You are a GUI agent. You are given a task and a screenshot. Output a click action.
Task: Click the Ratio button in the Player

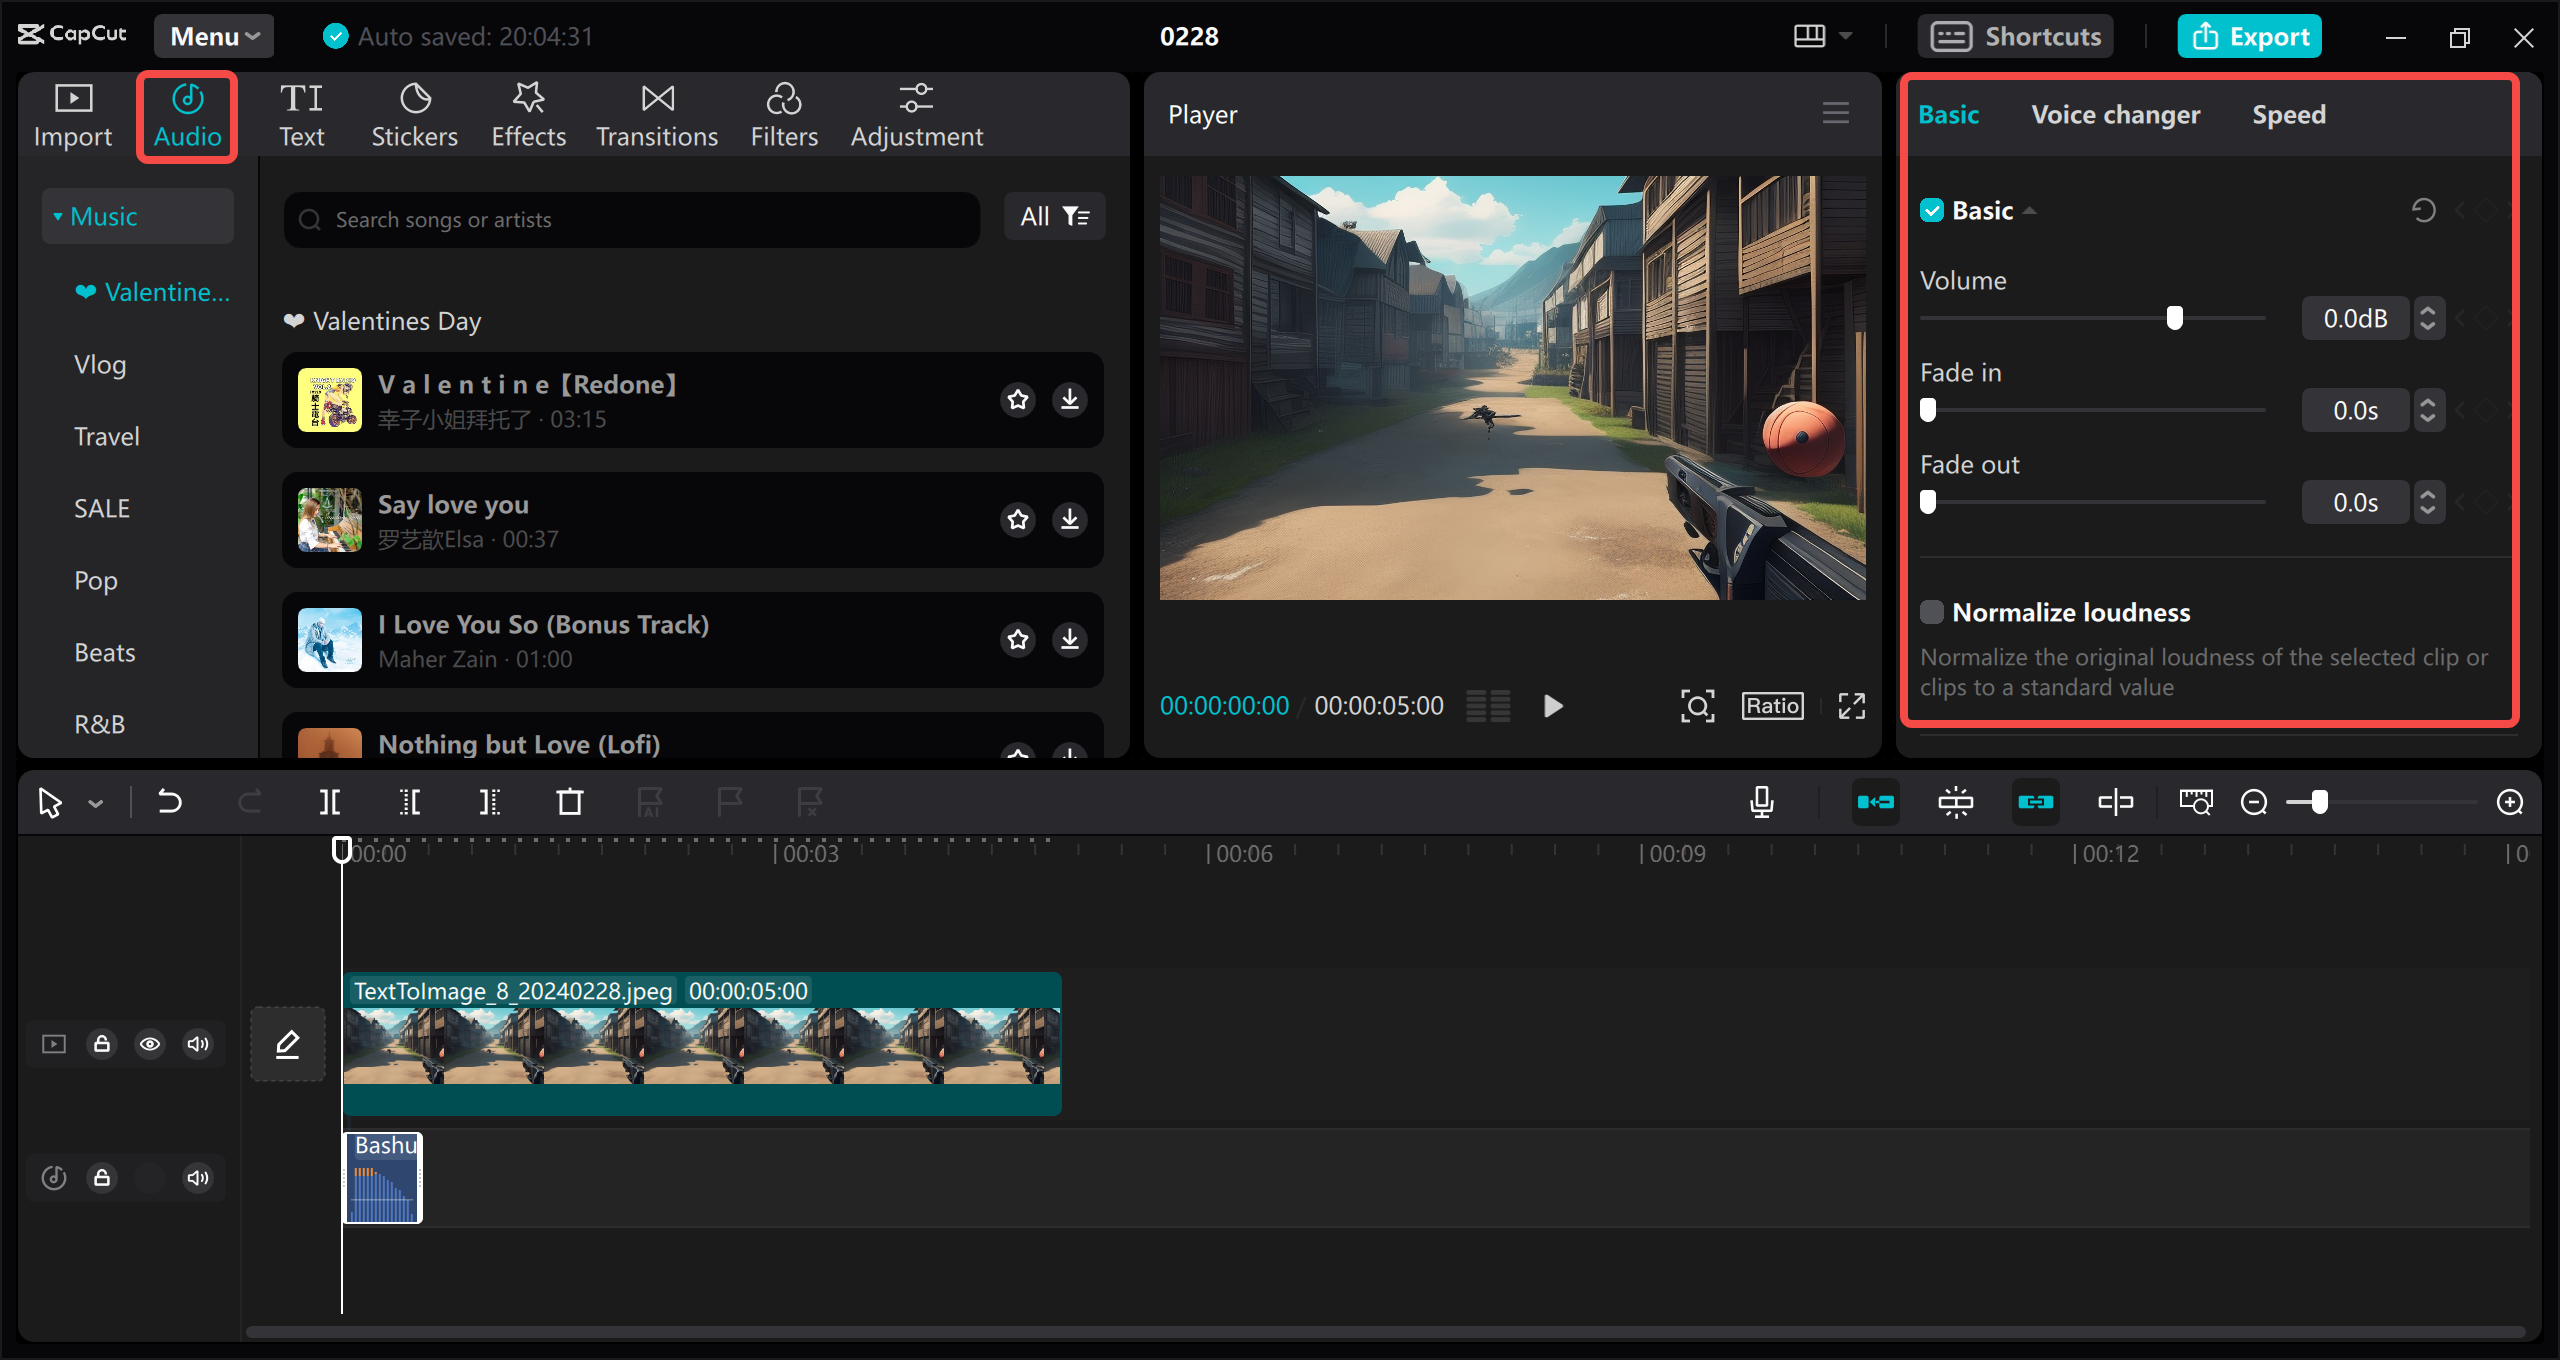[x=1771, y=705]
